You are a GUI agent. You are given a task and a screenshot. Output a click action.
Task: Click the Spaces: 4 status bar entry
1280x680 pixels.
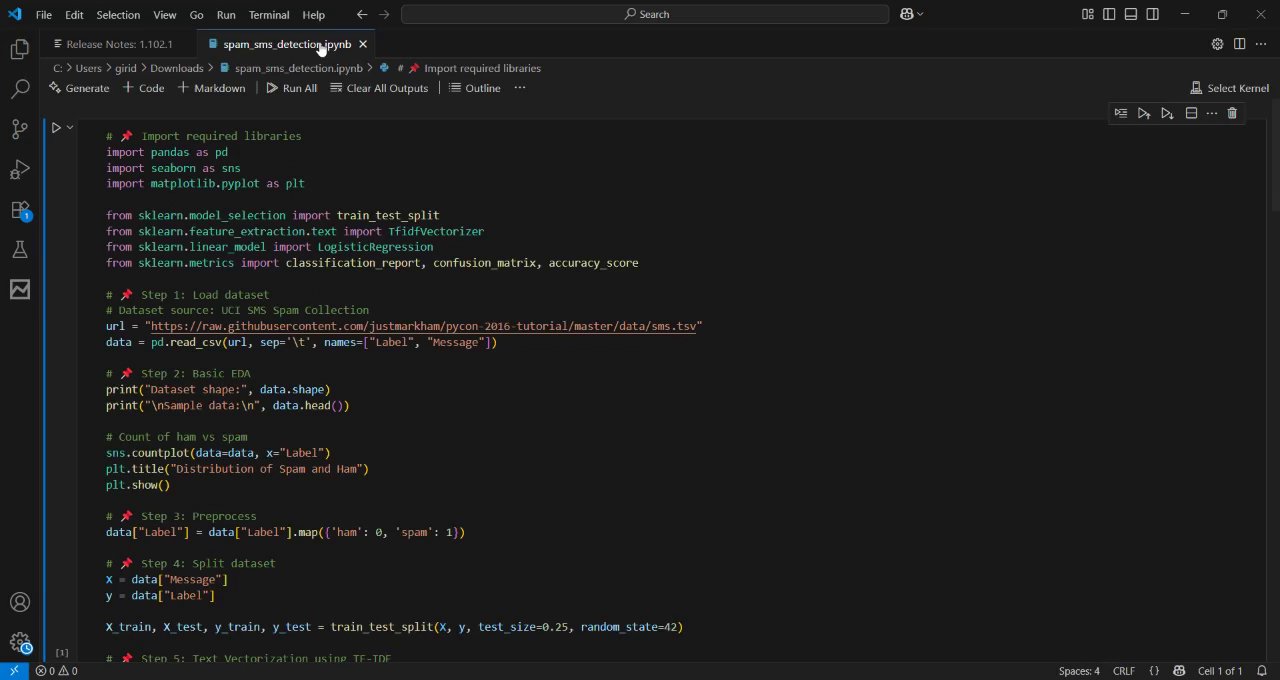tap(1079, 671)
